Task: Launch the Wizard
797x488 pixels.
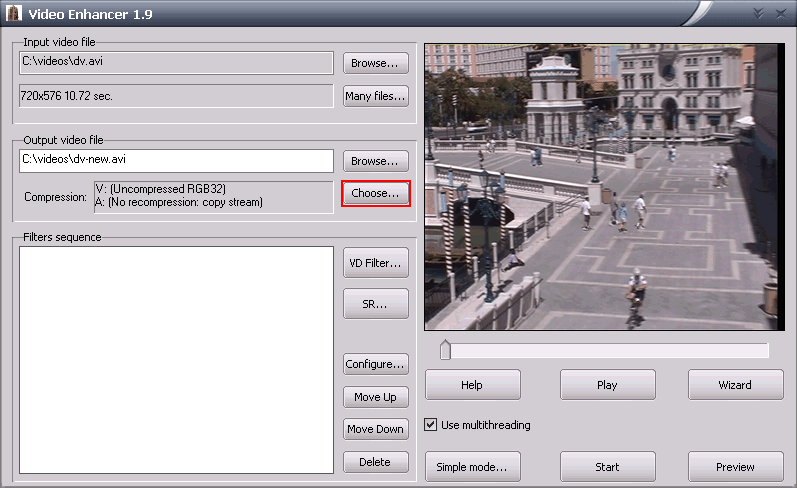Action: pos(735,385)
